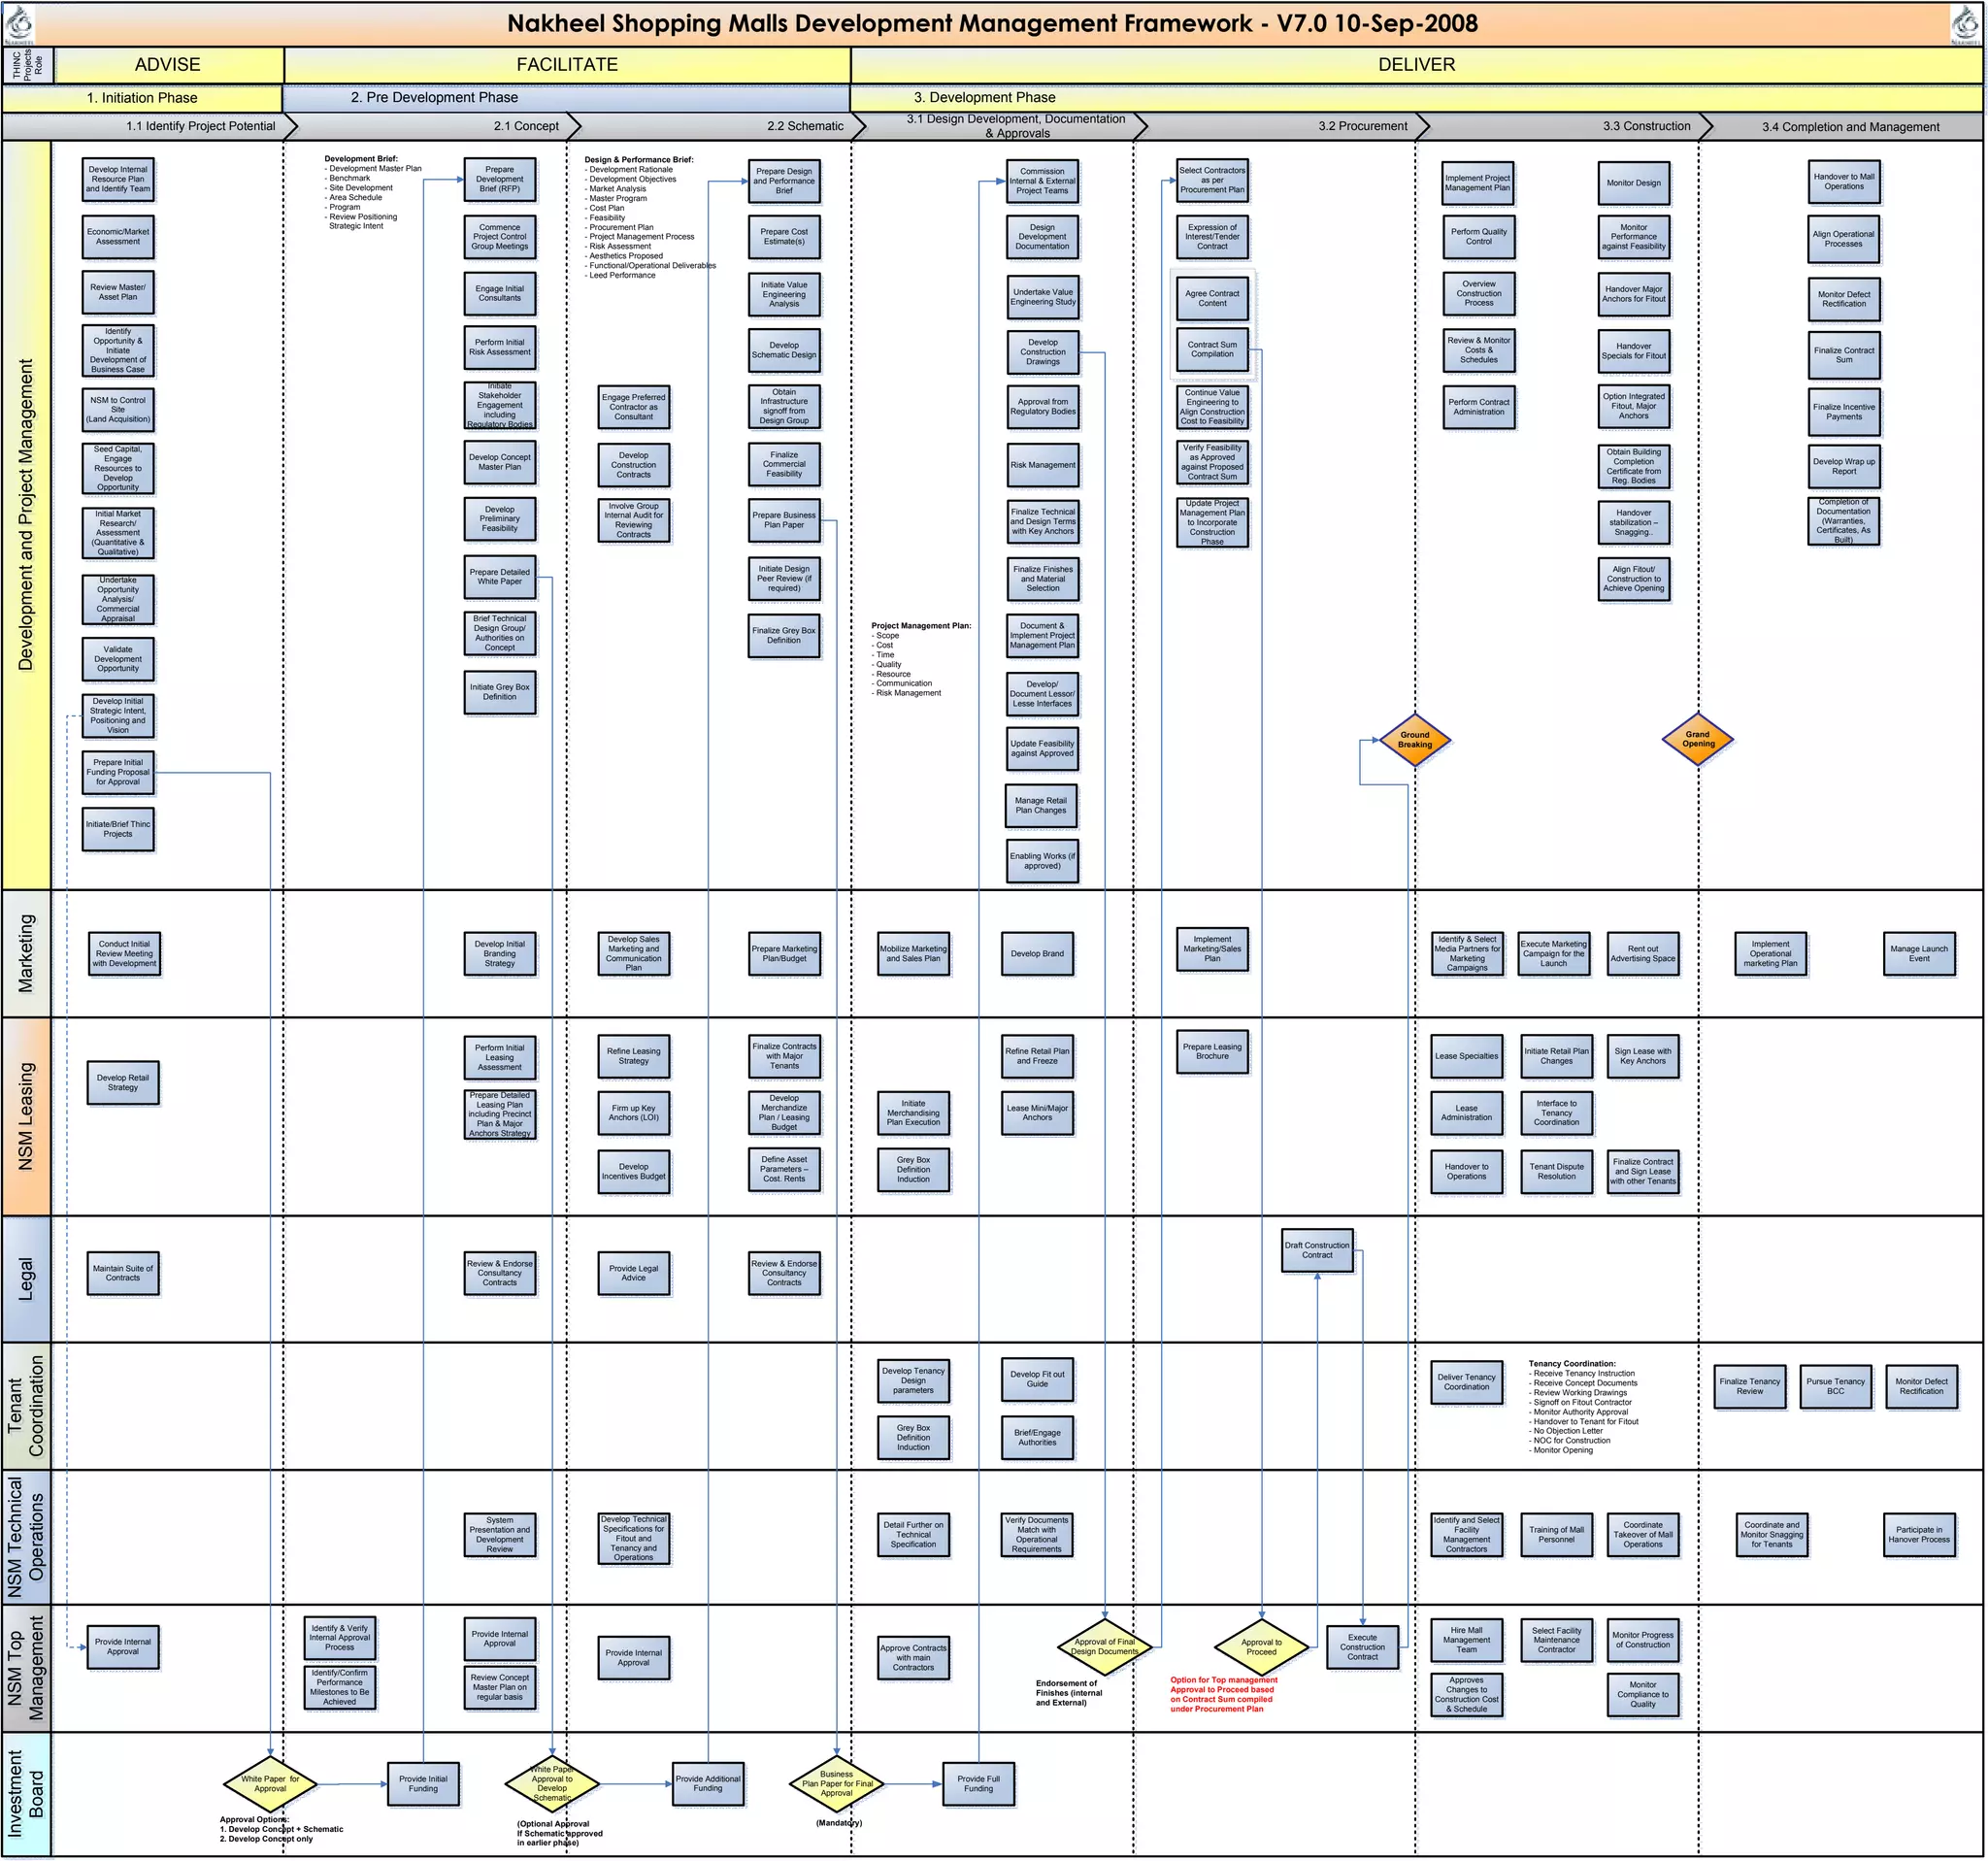Select the Legal swimlane label

coord(26,1279)
